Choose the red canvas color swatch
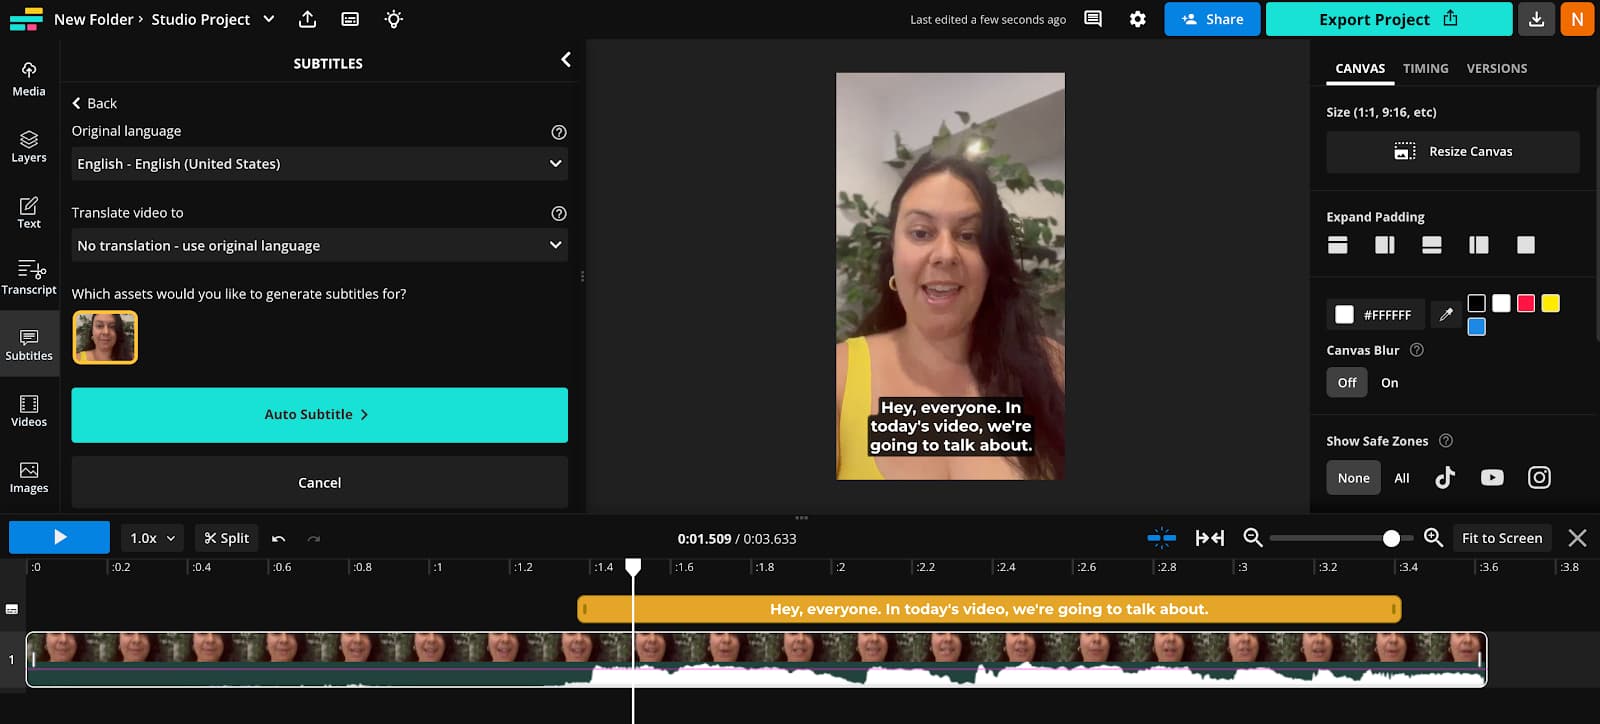The width and height of the screenshot is (1600, 724). click(x=1525, y=303)
